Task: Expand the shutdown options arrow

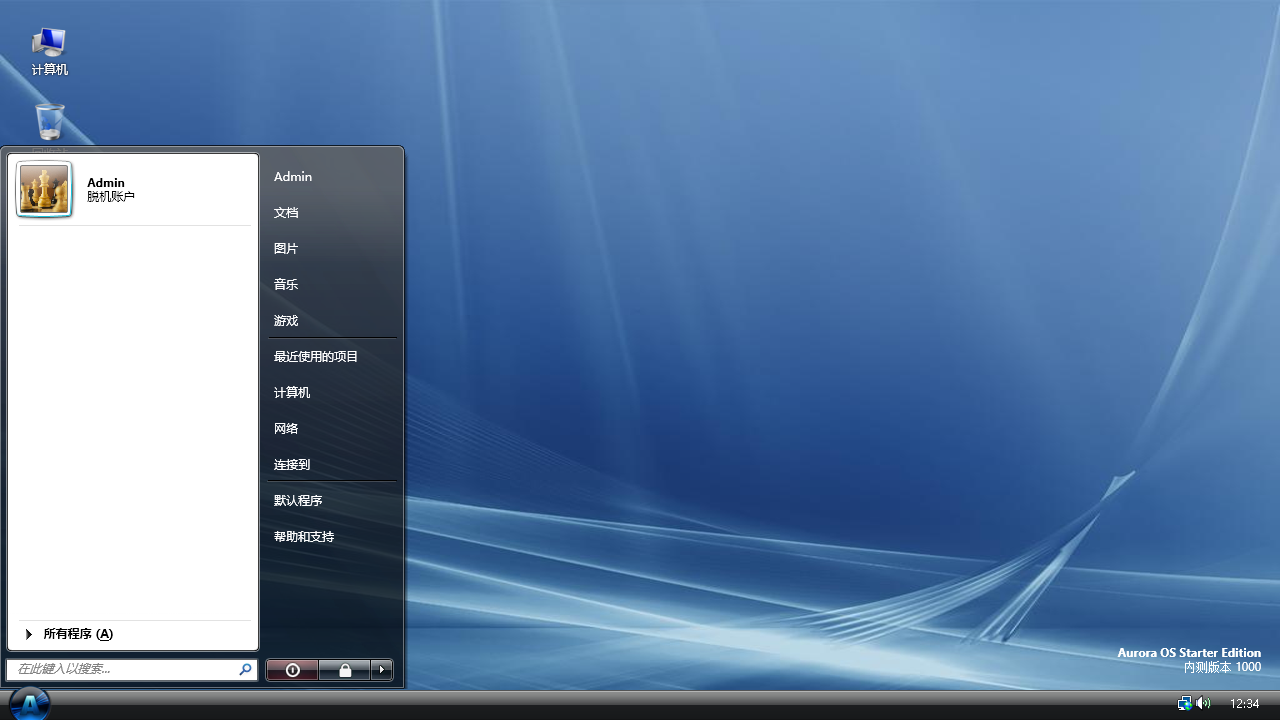Action: (382, 670)
